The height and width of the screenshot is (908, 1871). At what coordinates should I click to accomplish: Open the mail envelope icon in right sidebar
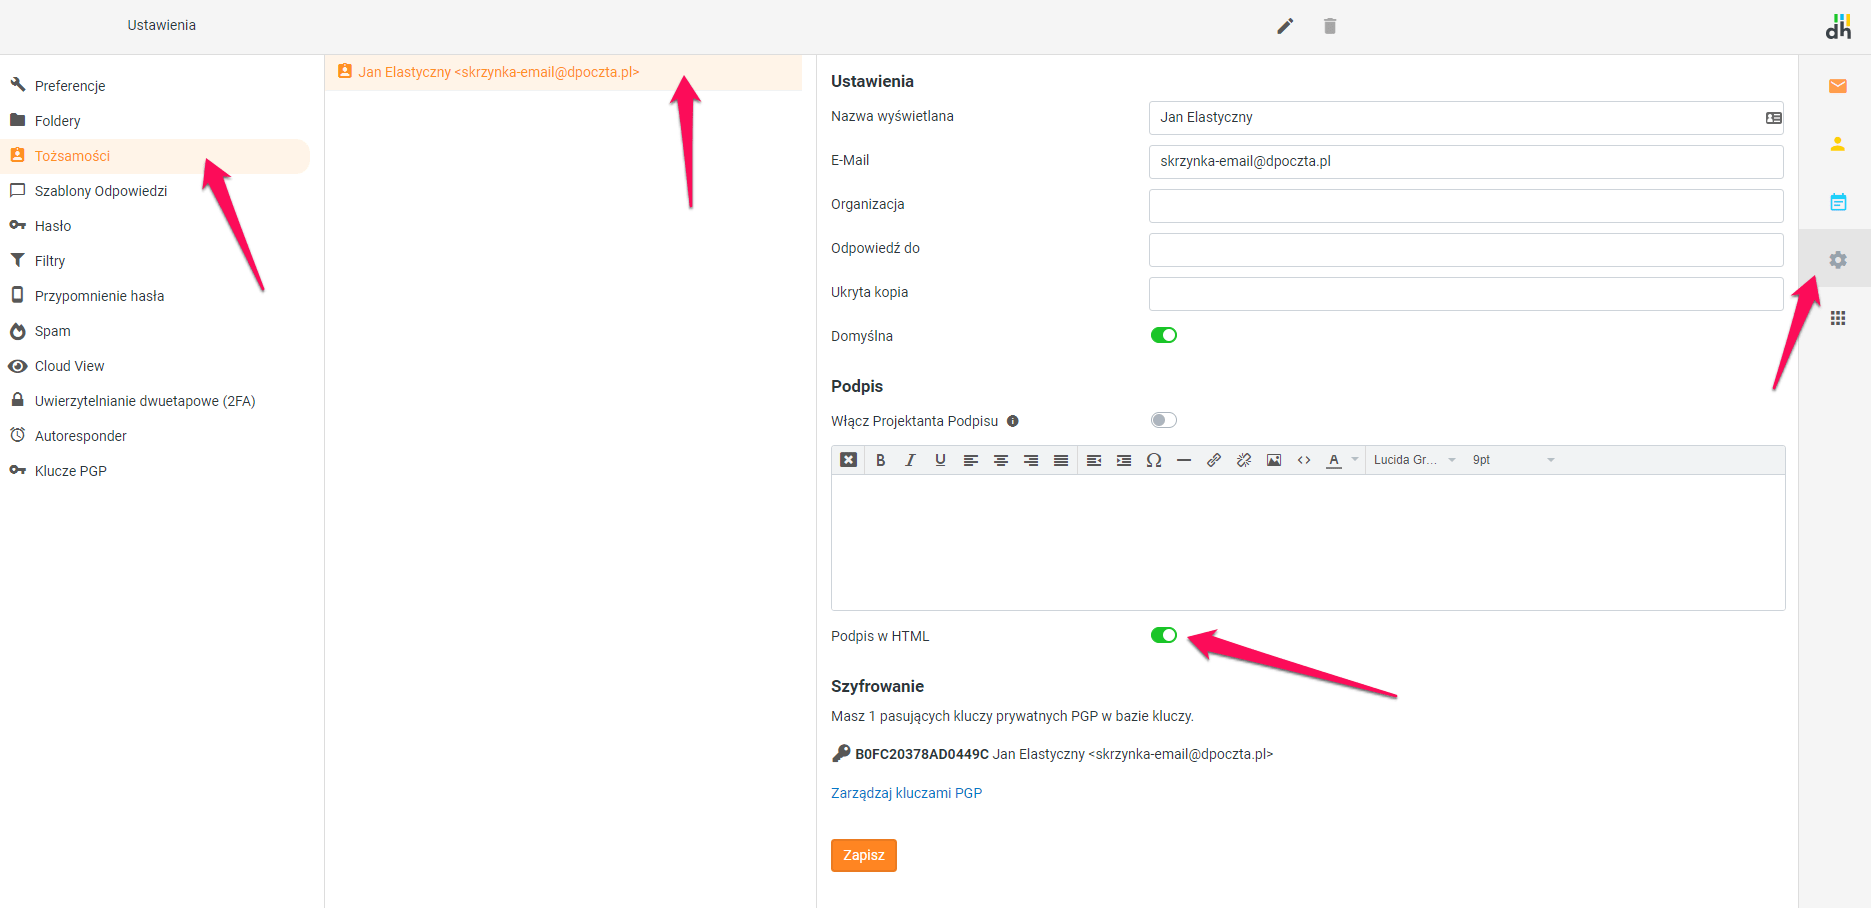point(1838,86)
